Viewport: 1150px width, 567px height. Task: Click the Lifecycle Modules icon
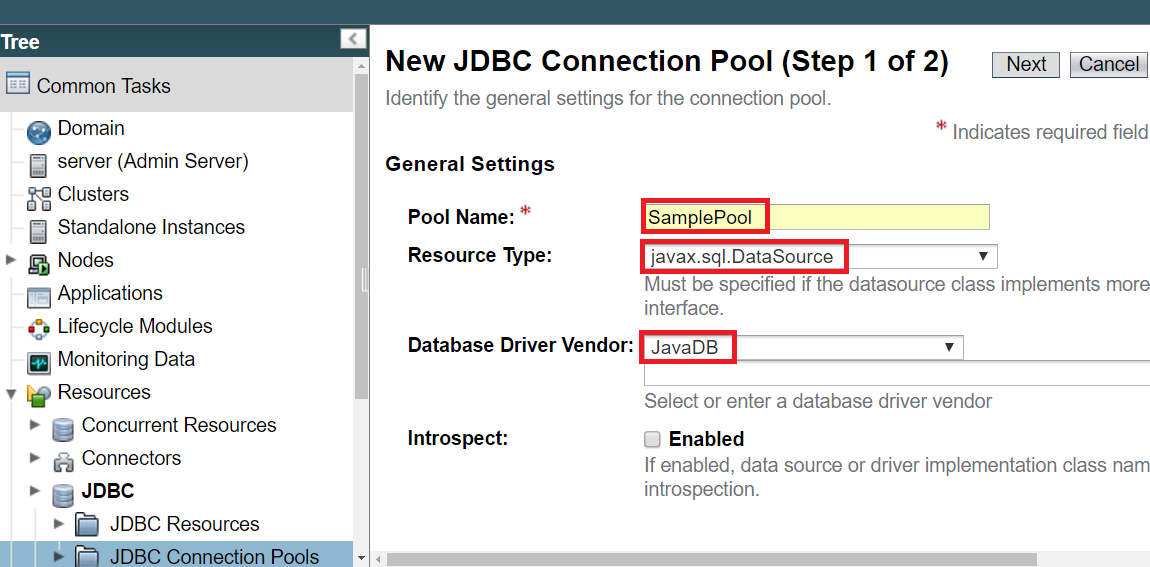click(38, 329)
